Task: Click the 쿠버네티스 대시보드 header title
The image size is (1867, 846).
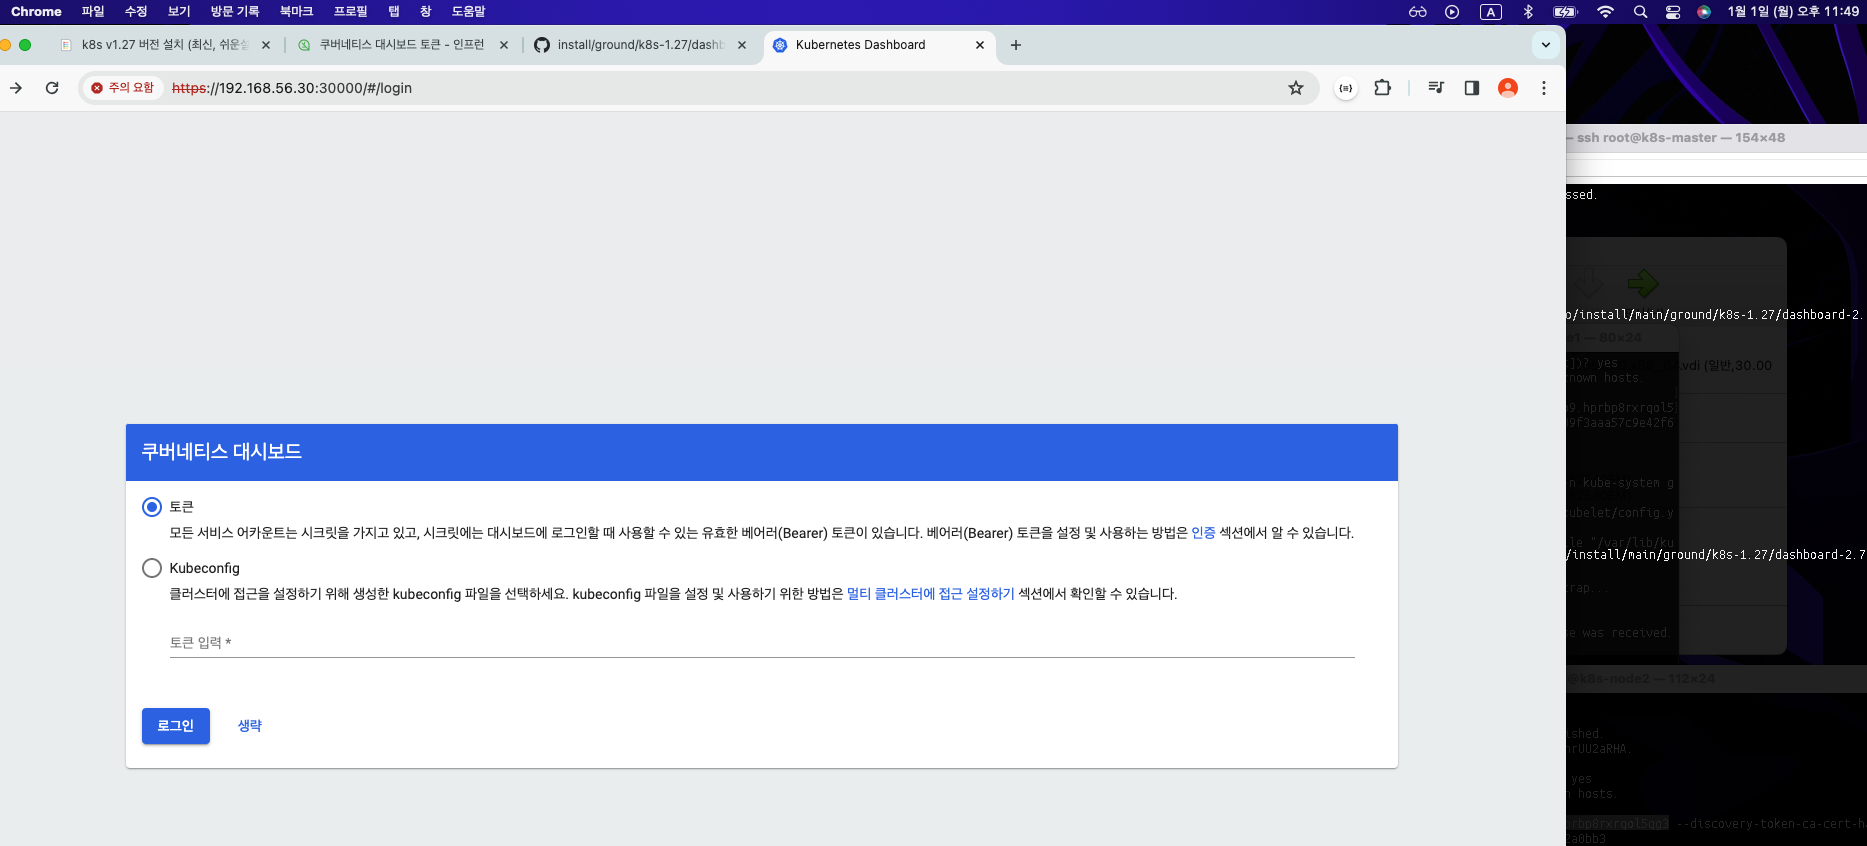Action: tap(221, 452)
